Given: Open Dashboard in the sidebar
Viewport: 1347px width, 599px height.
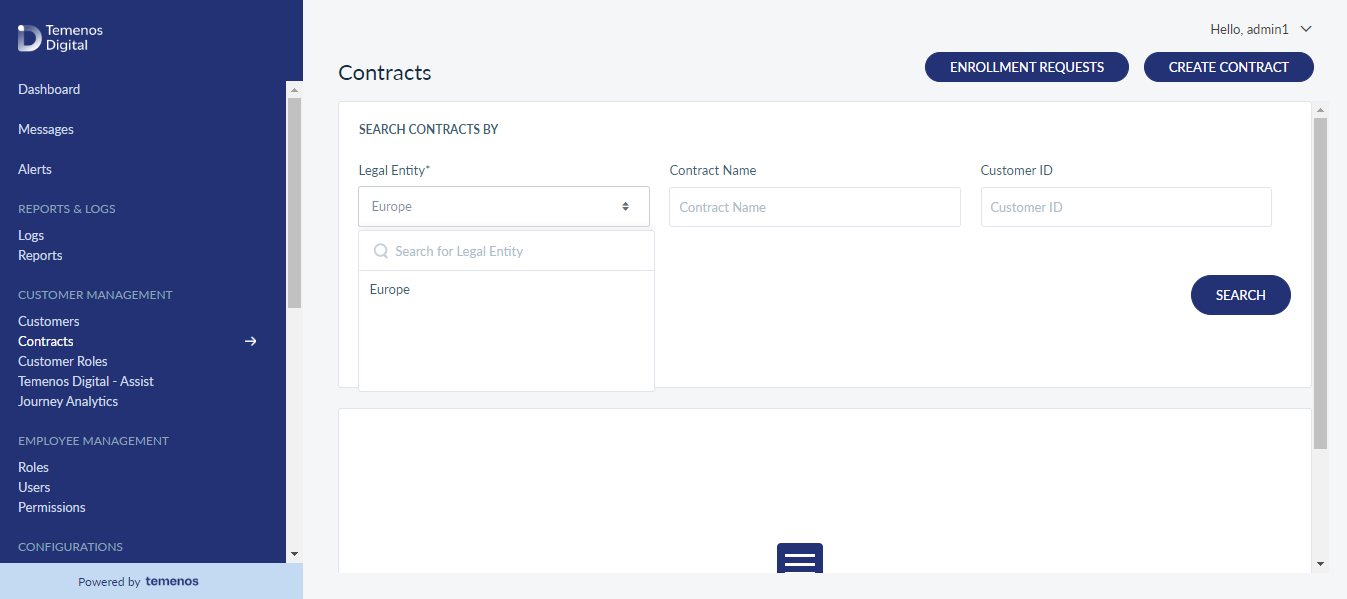Looking at the screenshot, I should tap(49, 89).
